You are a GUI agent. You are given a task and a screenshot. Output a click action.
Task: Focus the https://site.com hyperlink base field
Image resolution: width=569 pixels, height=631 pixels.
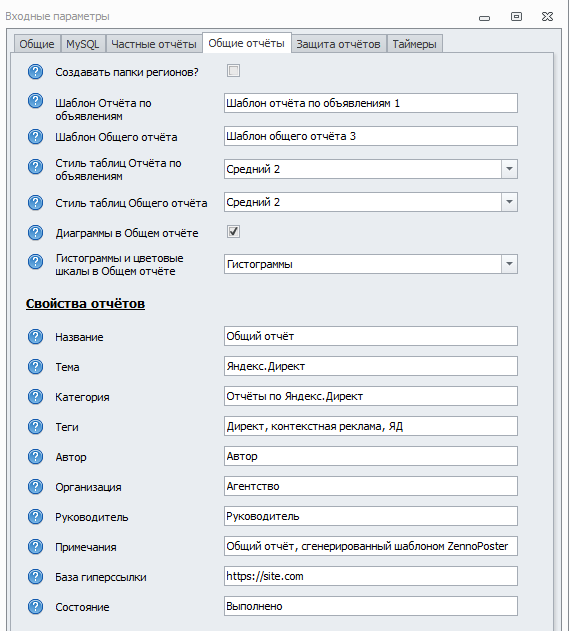point(371,576)
